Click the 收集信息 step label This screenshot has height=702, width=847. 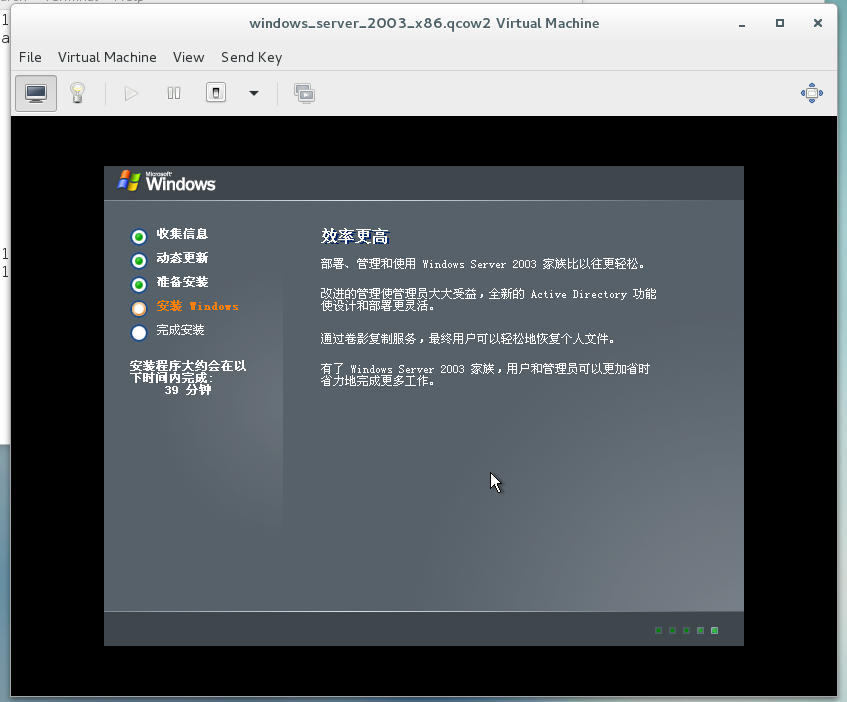(x=182, y=234)
